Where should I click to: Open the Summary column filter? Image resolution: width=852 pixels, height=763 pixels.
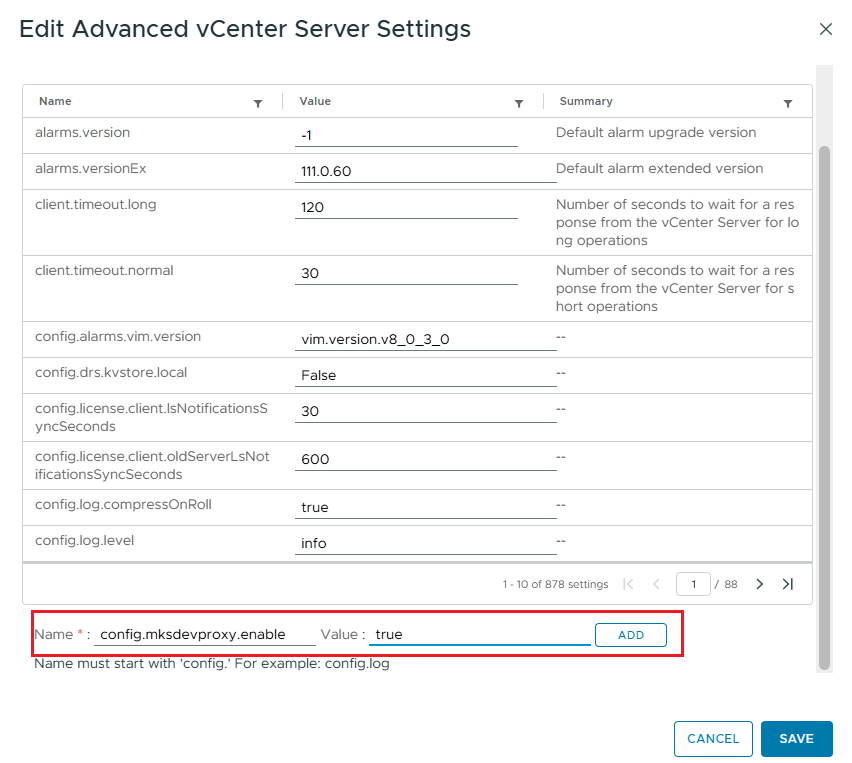[788, 103]
